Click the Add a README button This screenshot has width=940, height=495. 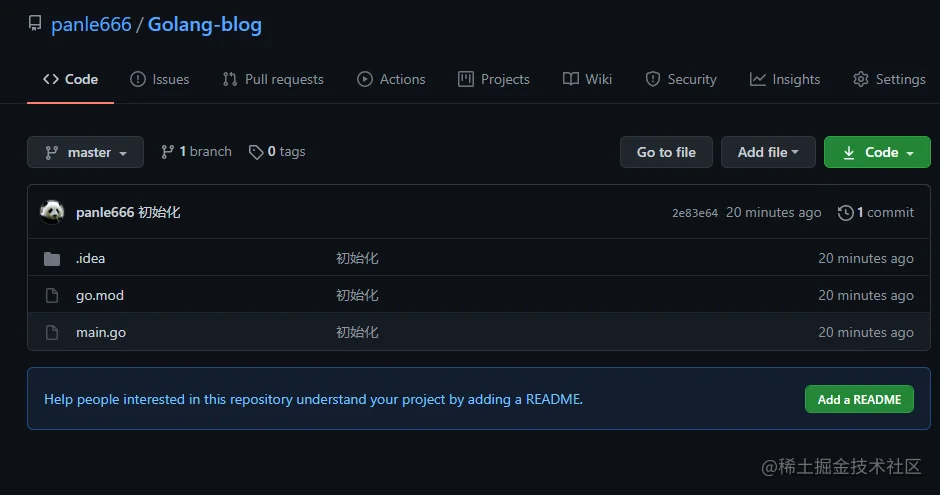coord(859,399)
